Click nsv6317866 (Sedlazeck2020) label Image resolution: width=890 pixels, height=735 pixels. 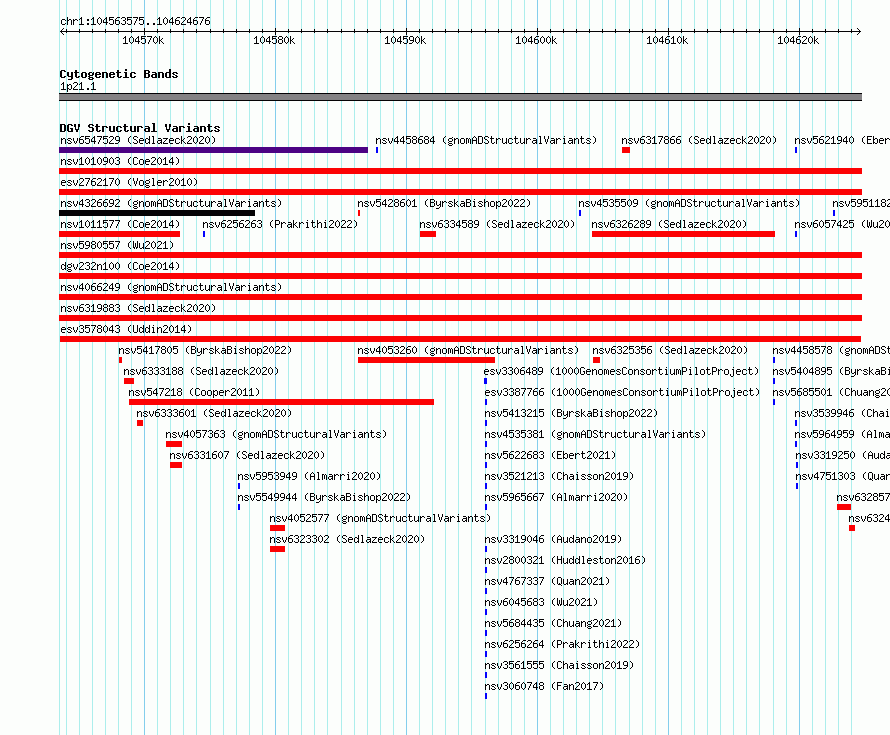point(699,140)
